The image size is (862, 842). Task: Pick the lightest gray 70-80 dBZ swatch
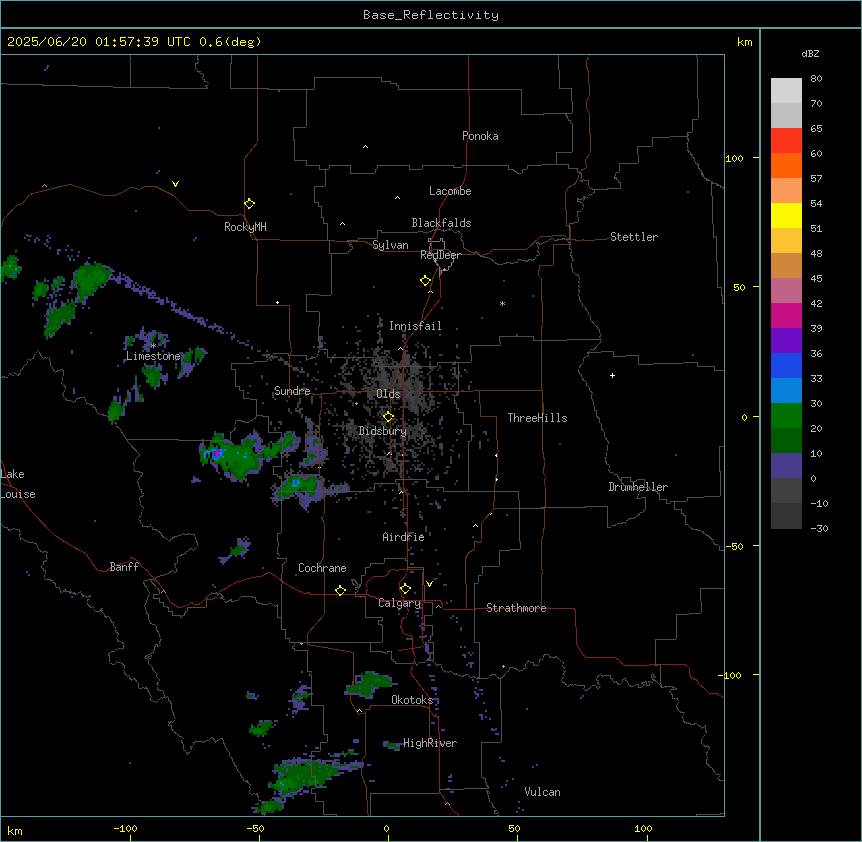tap(786, 90)
